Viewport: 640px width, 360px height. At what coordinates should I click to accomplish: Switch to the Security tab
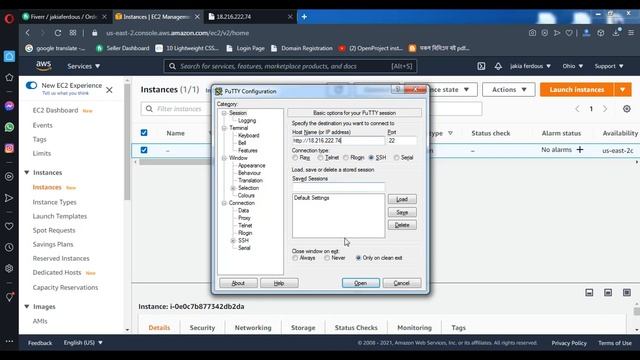(202, 328)
